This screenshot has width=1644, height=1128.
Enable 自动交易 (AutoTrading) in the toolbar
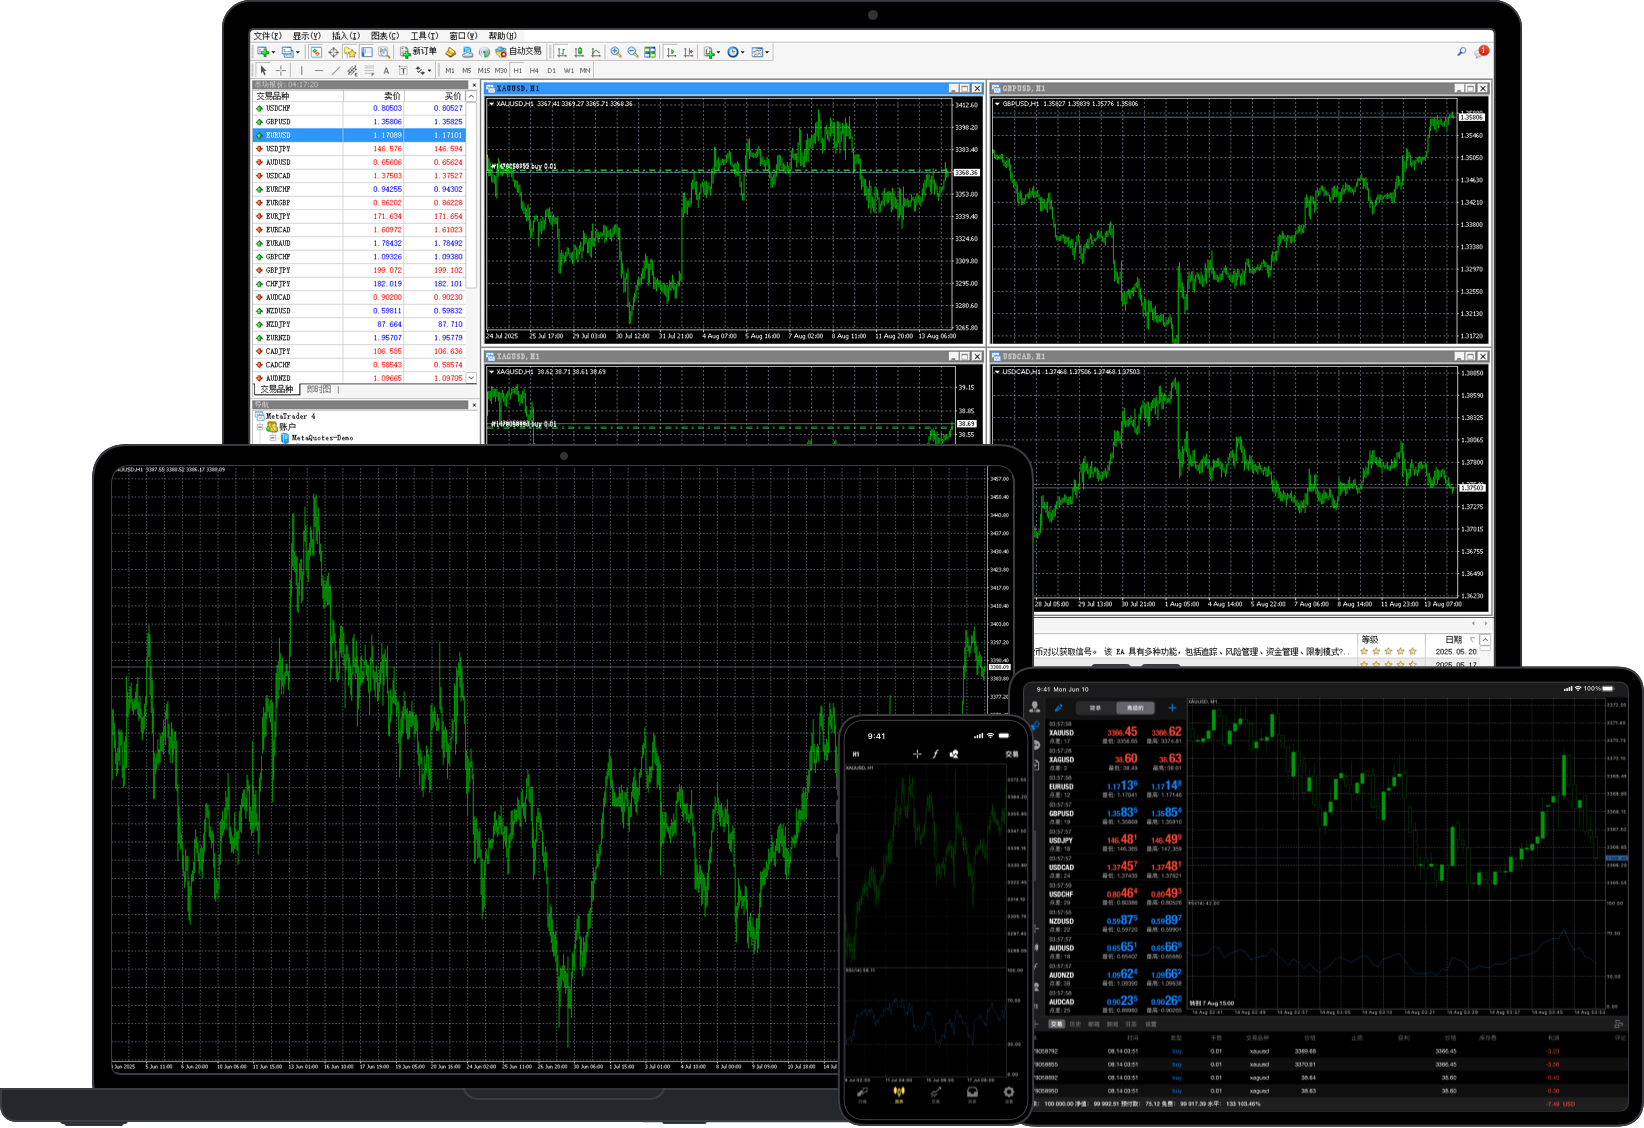point(520,52)
